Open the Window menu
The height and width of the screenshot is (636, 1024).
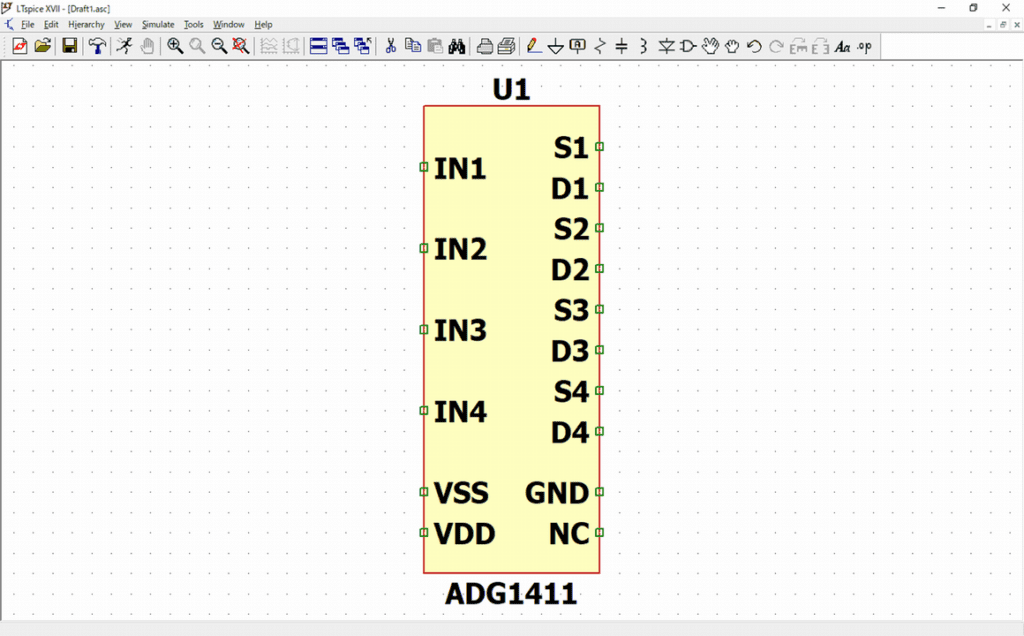(229, 24)
